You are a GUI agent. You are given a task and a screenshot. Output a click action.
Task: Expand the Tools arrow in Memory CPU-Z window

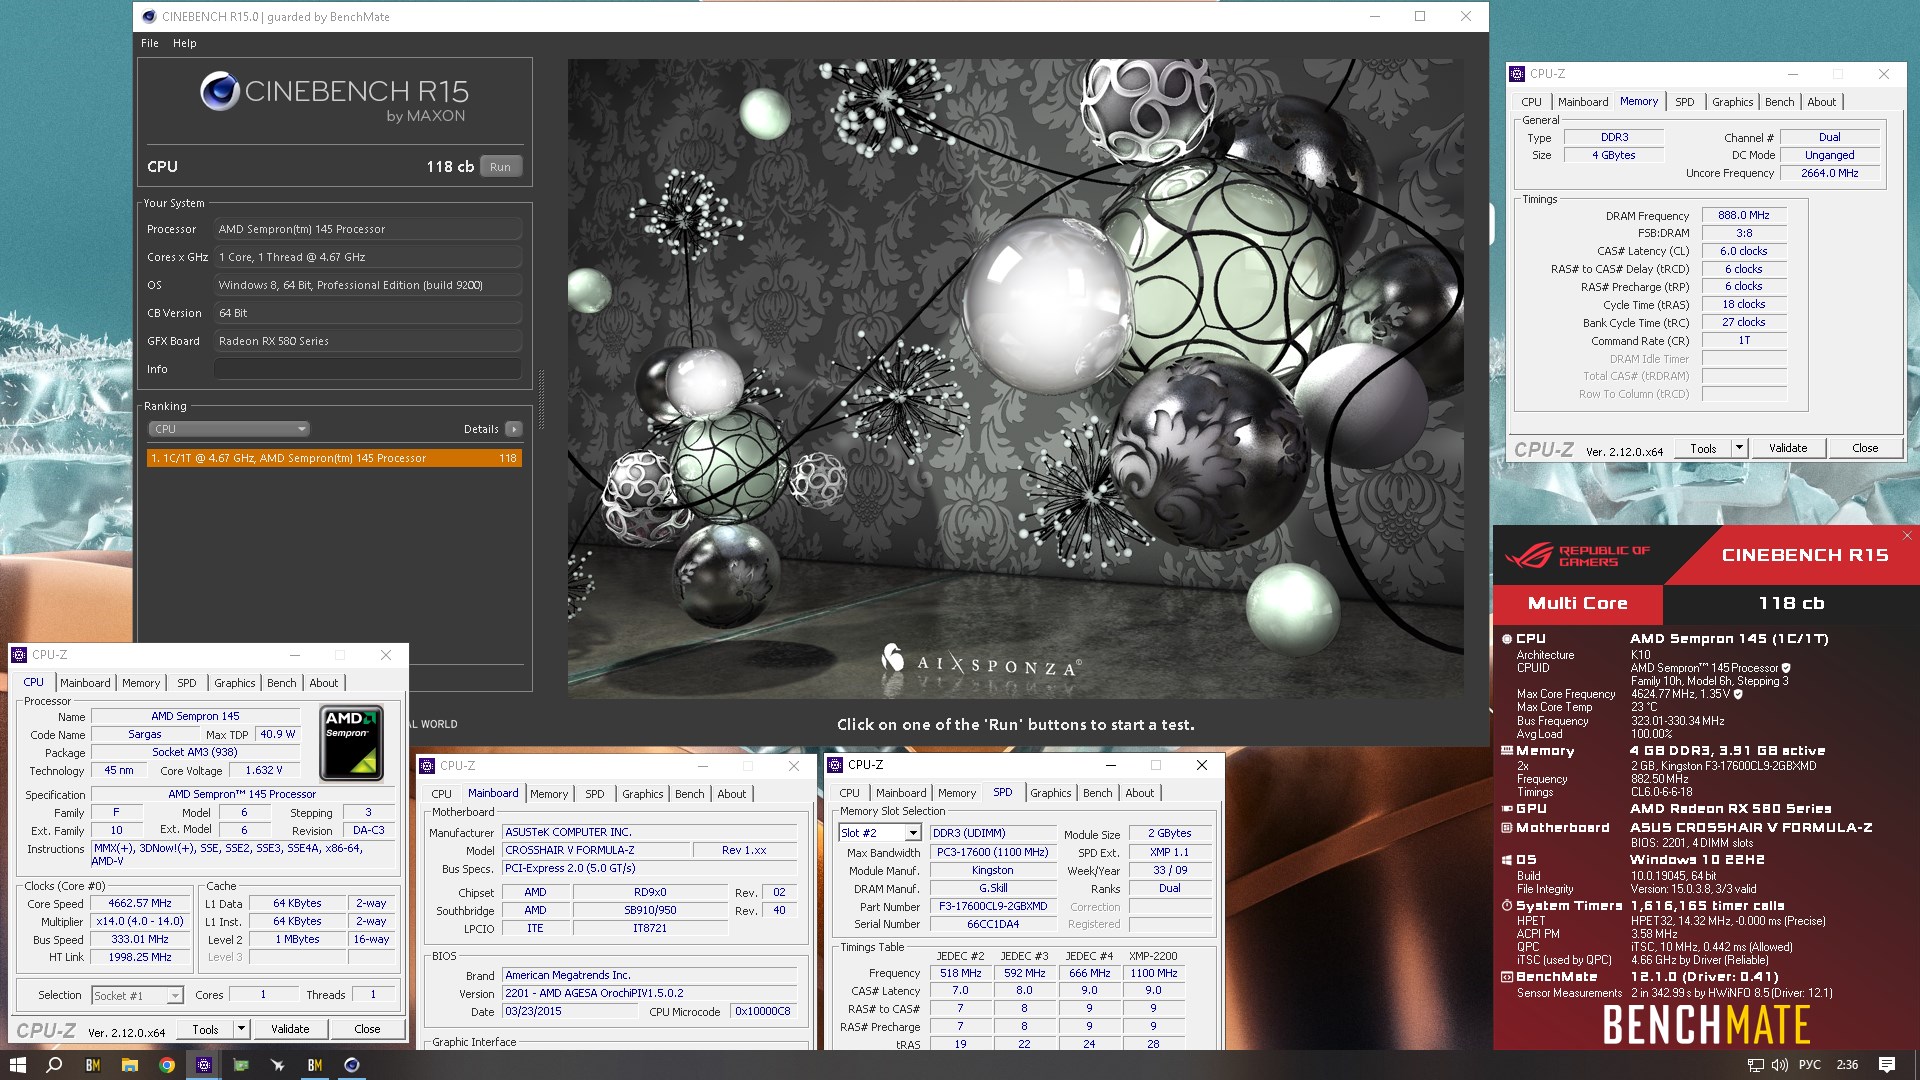tap(1739, 448)
